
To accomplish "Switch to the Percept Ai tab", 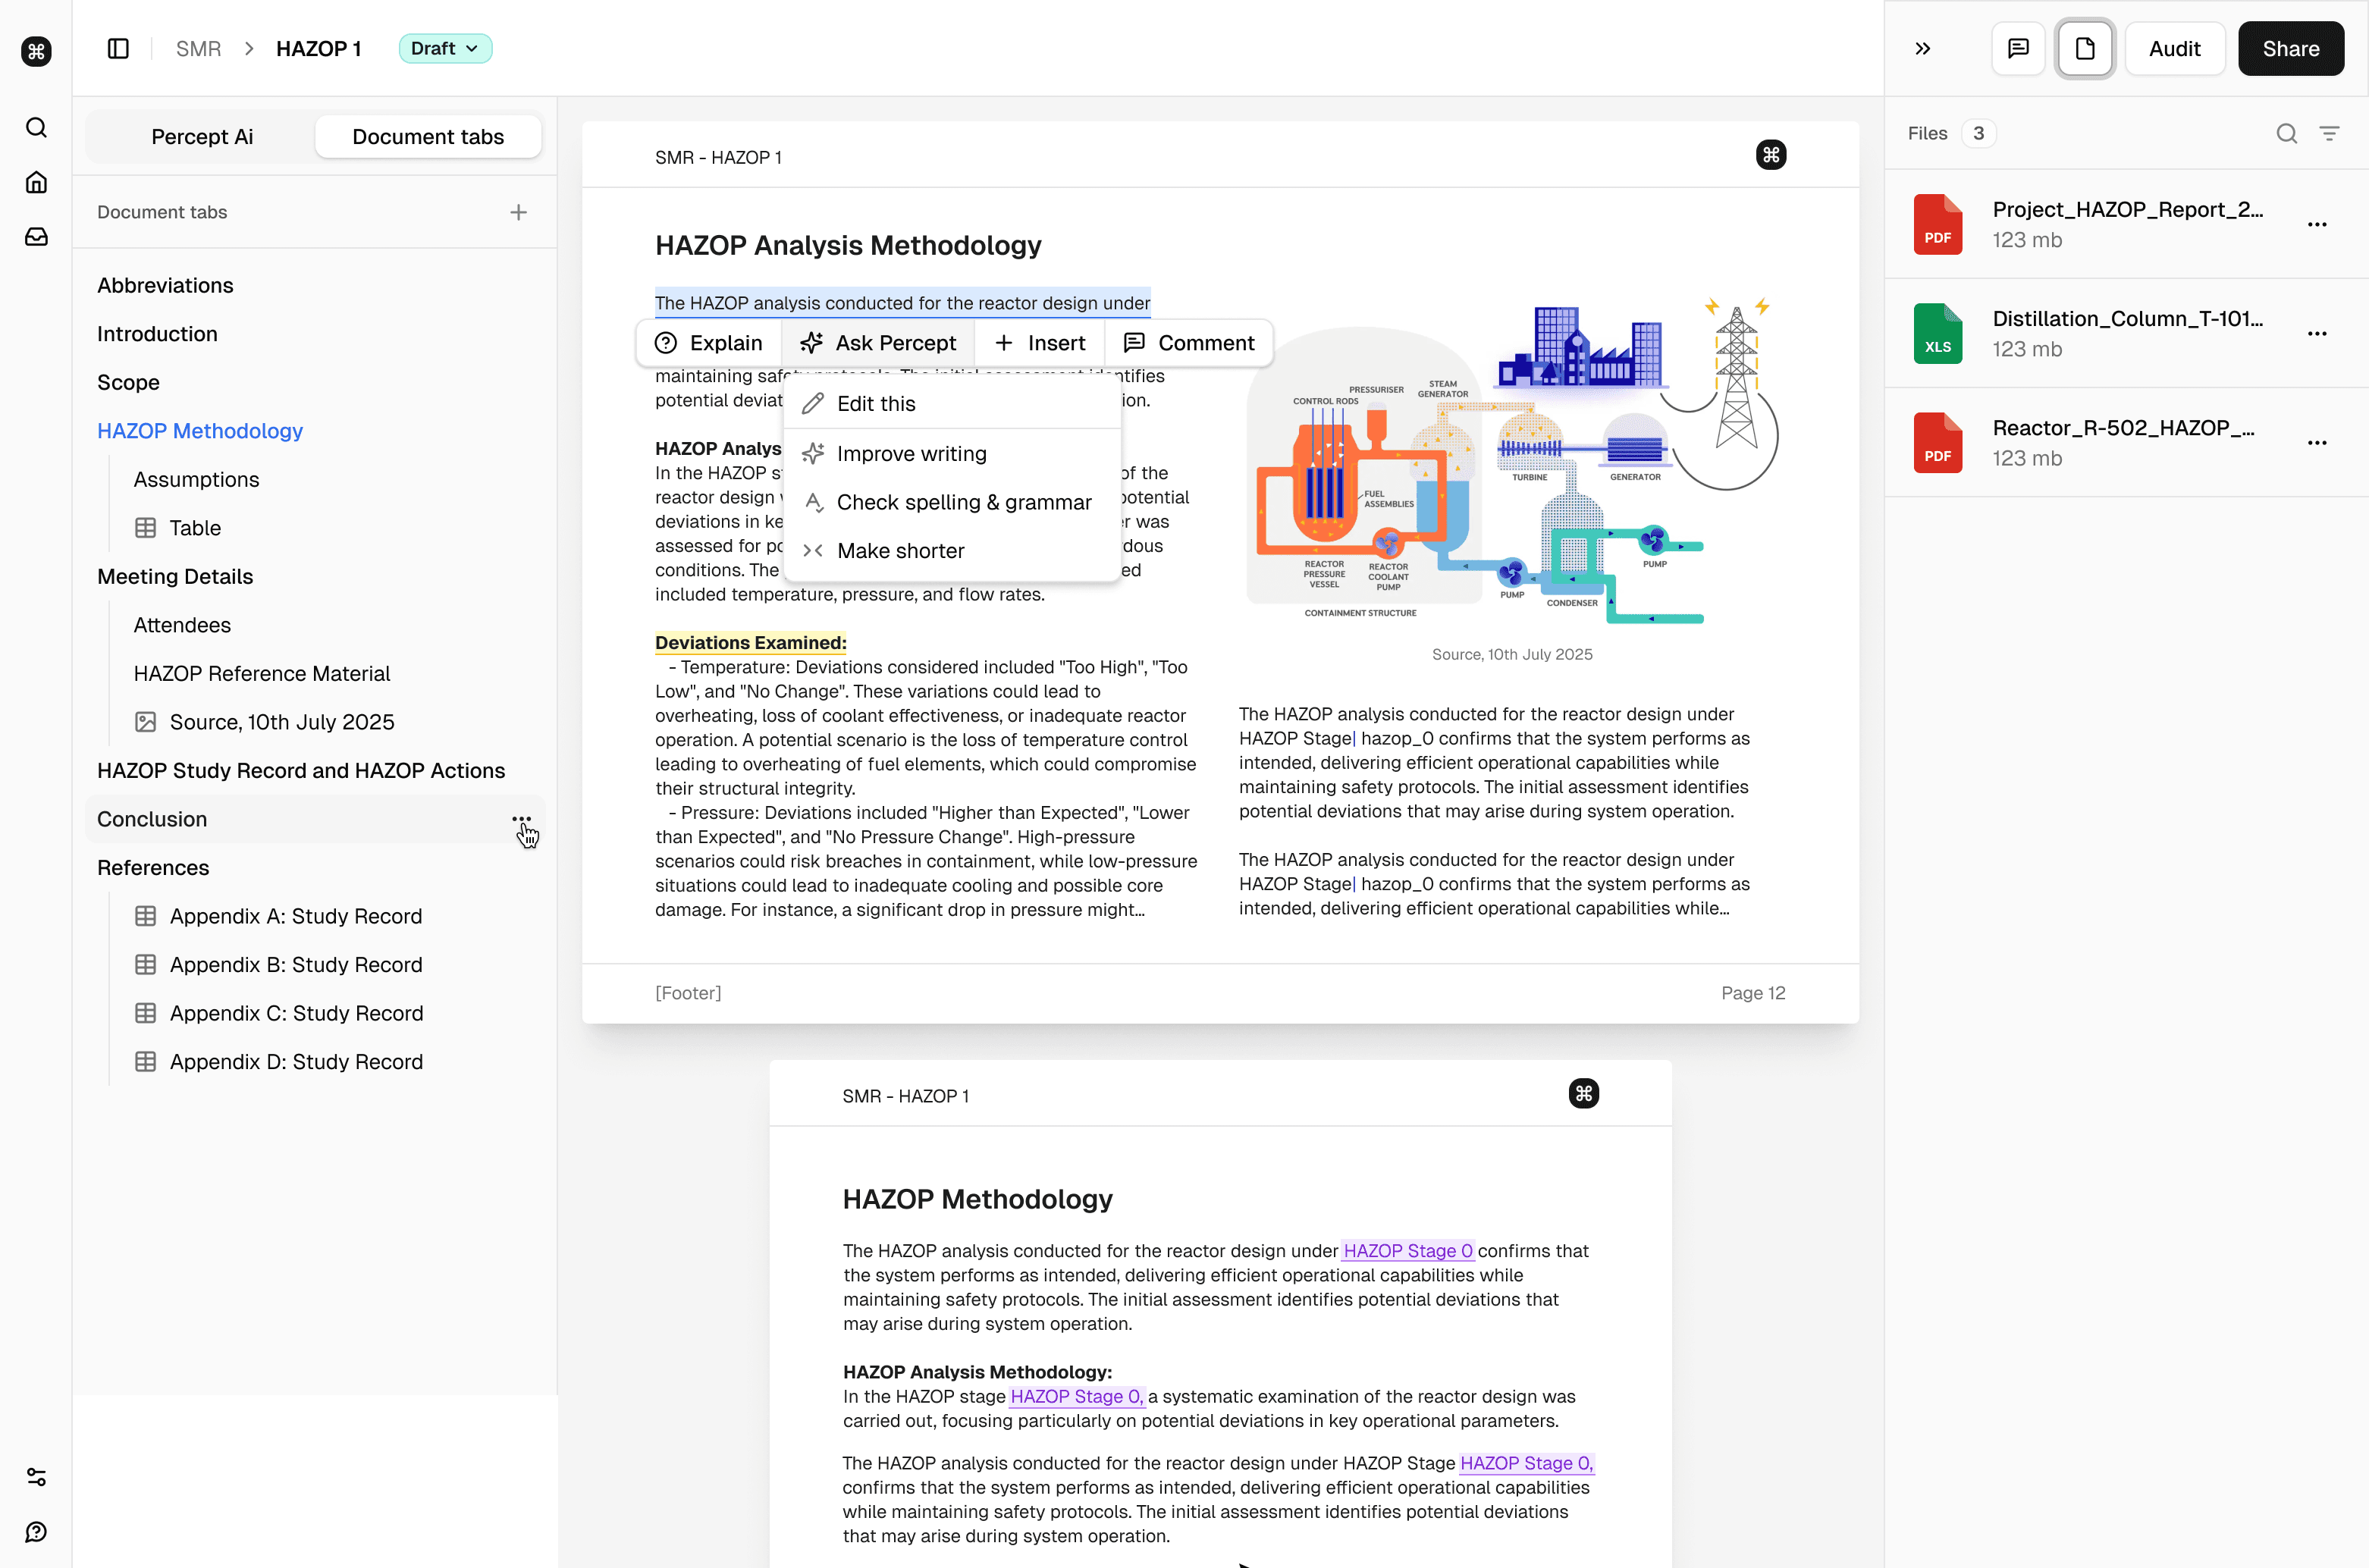I will (202, 136).
